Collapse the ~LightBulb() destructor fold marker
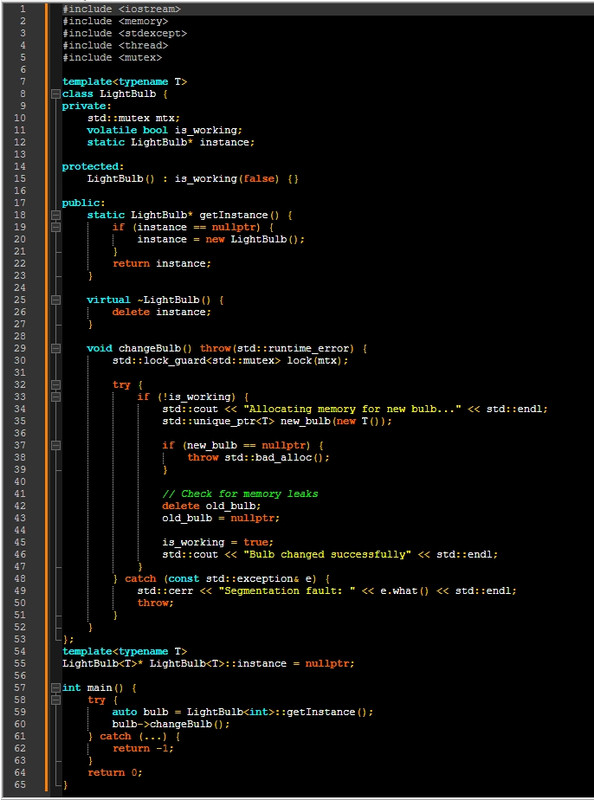This screenshot has width=594, height=800. pyautogui.click(x=56, y=299)
